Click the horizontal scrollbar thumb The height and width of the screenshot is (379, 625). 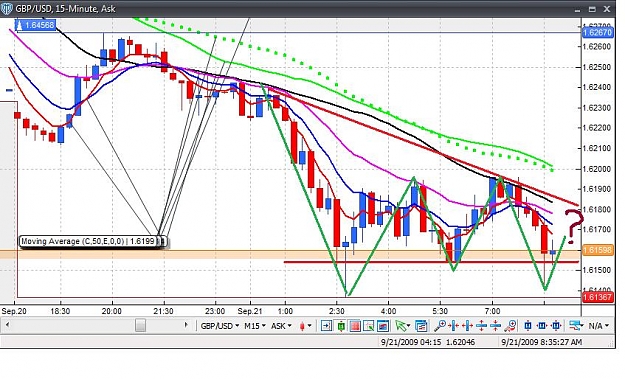(140, 325)
